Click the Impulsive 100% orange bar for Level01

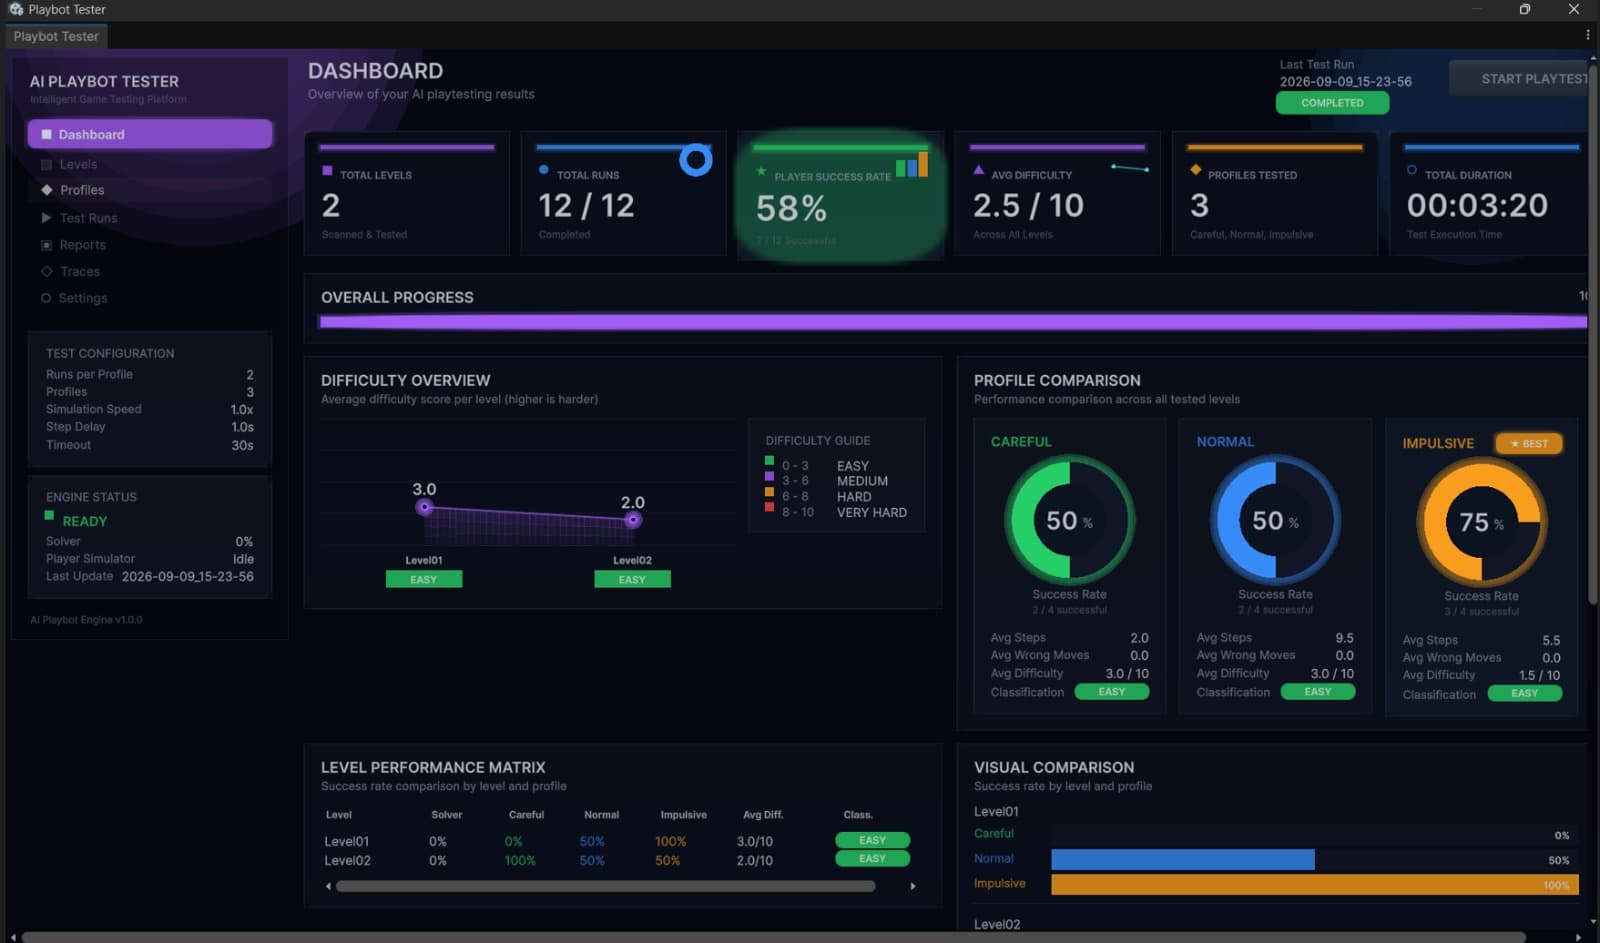click(1315, 884)
